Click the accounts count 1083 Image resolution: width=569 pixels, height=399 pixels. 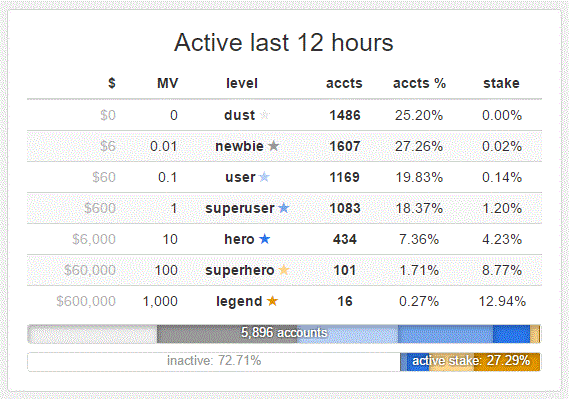[x=345, y=208]
